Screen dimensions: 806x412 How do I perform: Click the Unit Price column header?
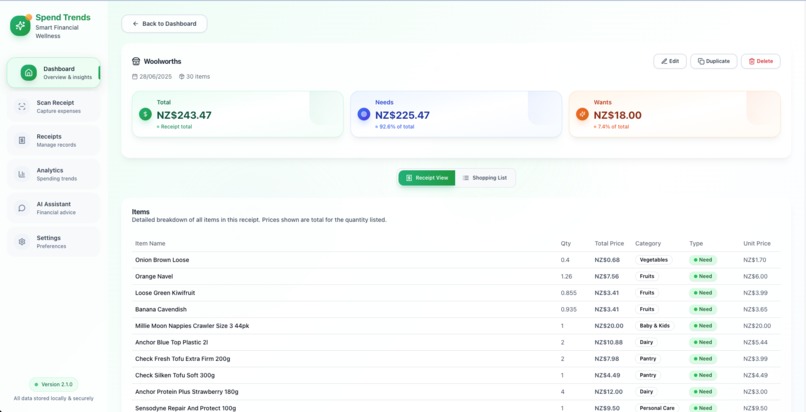tap(757, 244)
